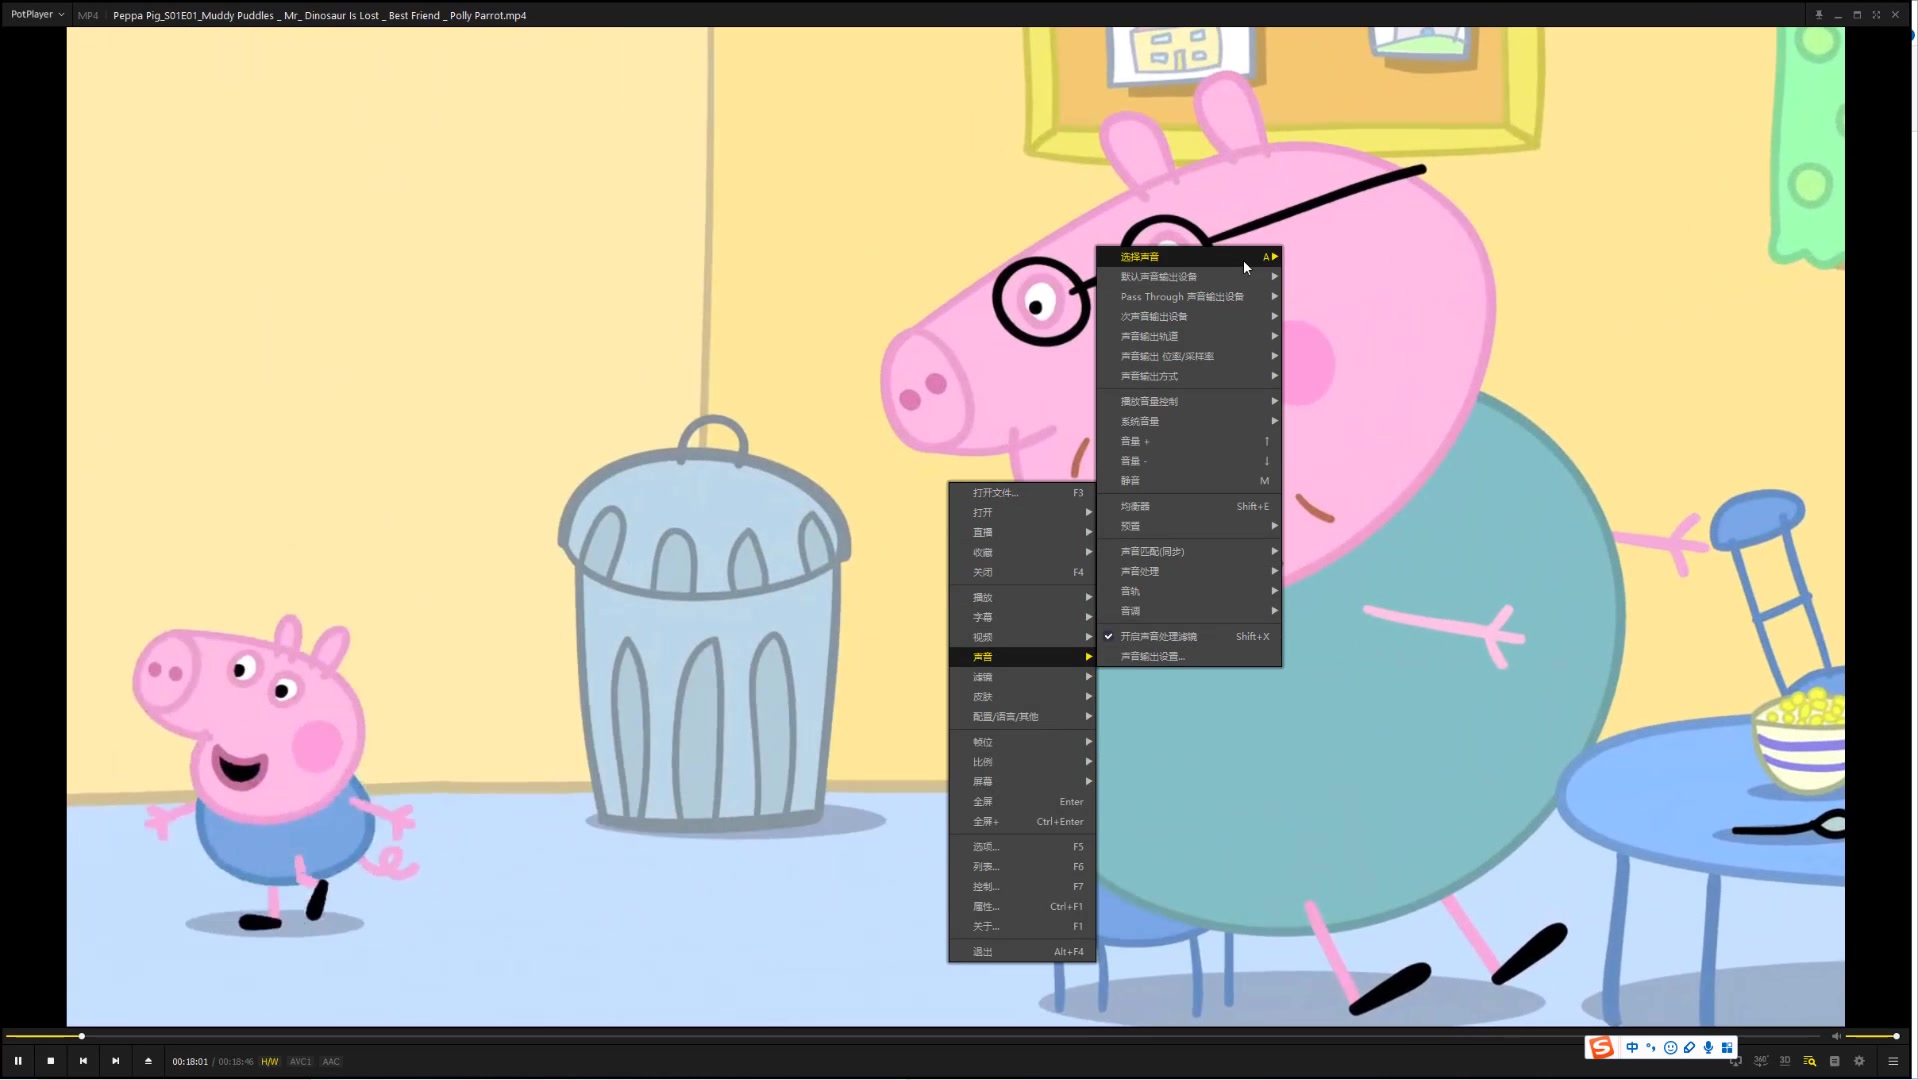Expand 选择声音 submenu

pyautogui.click(x=1189, y=257)
